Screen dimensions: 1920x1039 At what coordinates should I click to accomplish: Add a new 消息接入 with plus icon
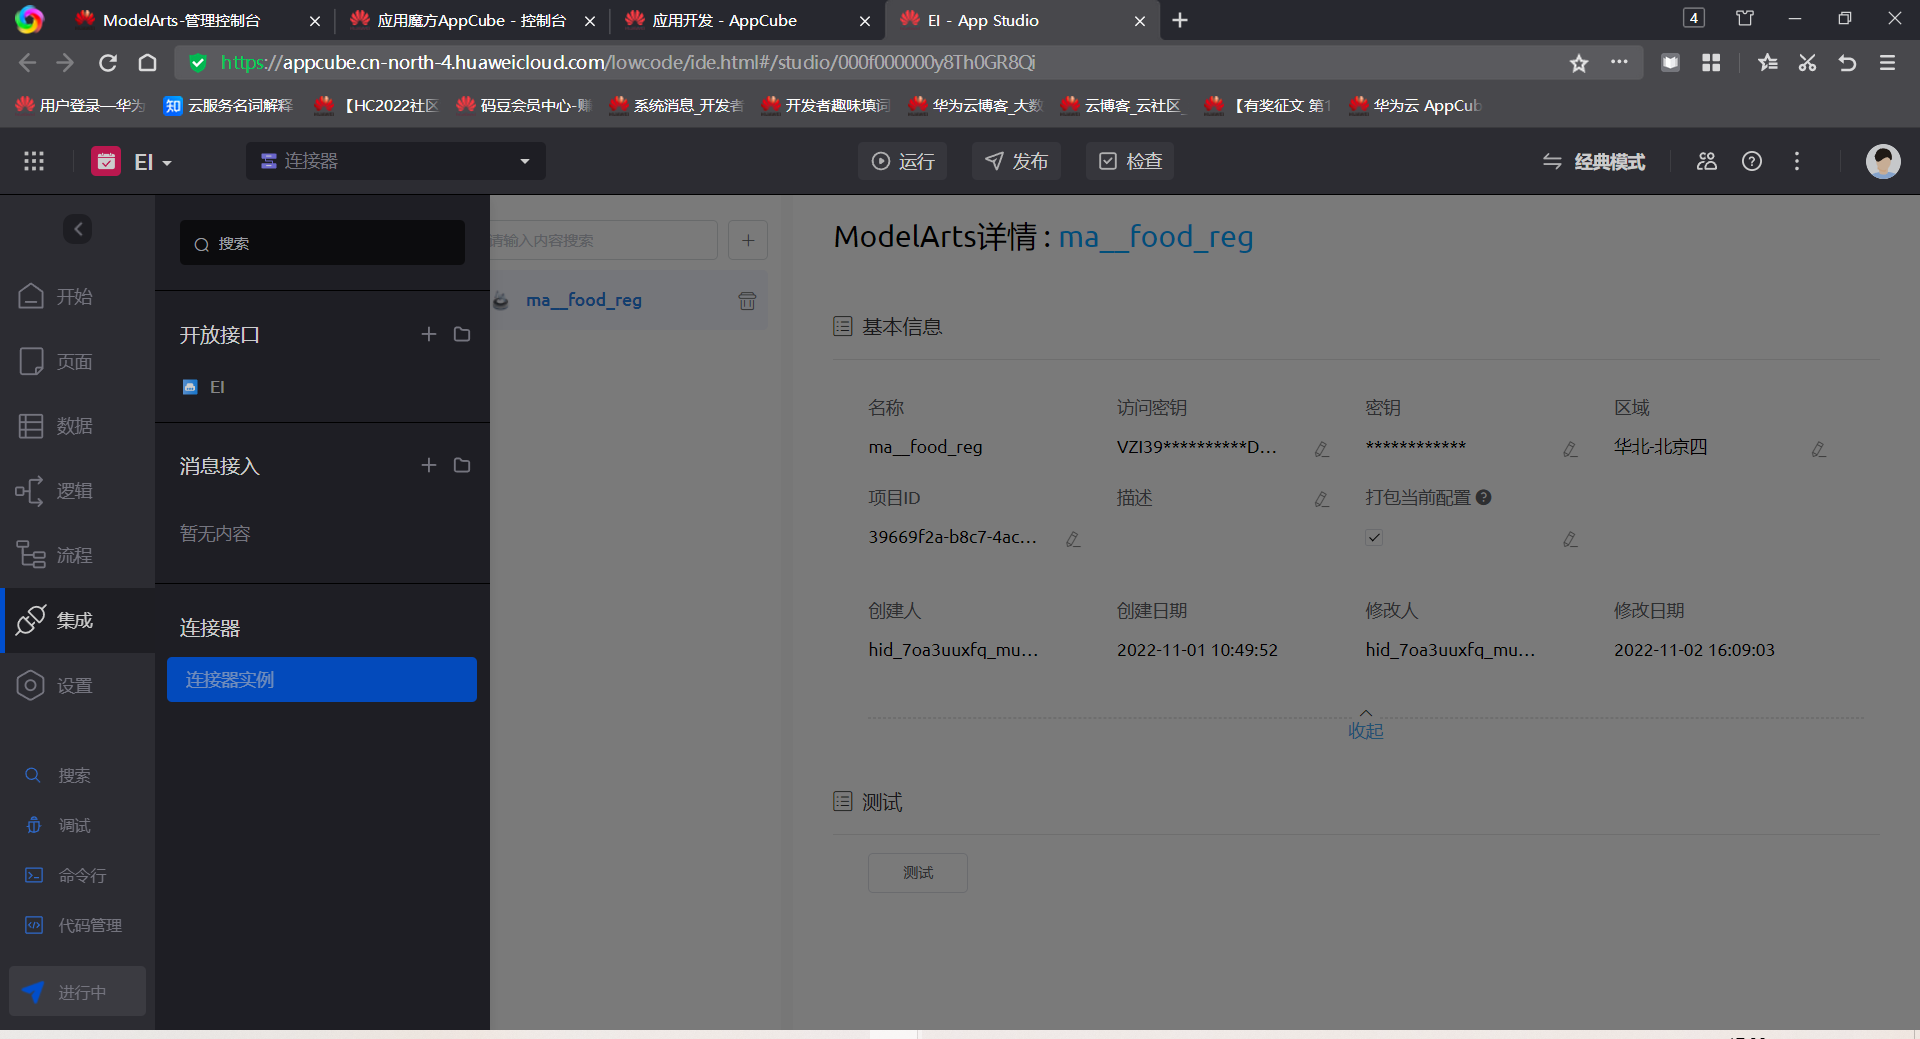pyautogui.click(x=429, y=465)
